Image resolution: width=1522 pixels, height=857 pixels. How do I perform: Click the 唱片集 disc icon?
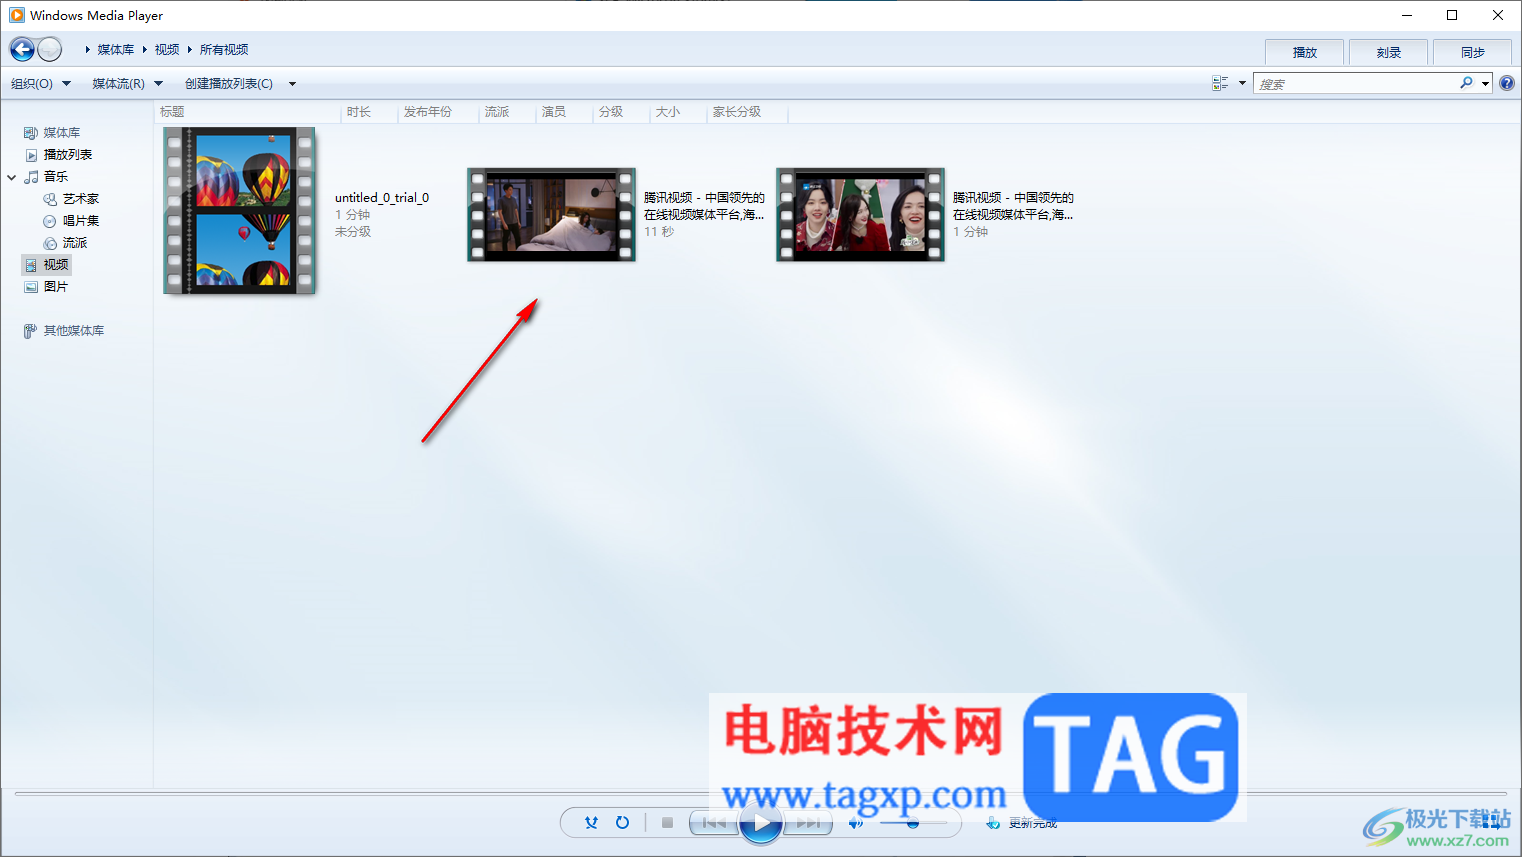[x=50, y=221]
